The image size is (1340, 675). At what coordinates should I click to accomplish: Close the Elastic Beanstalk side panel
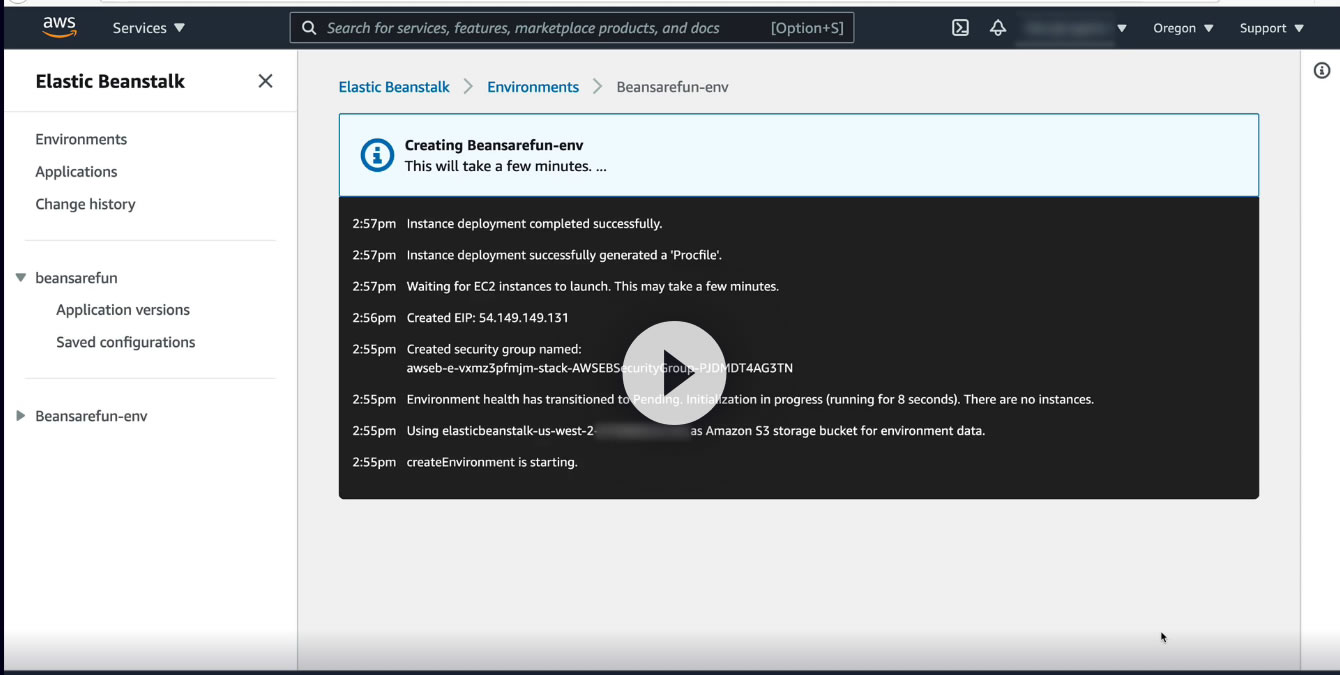[265, 81]
